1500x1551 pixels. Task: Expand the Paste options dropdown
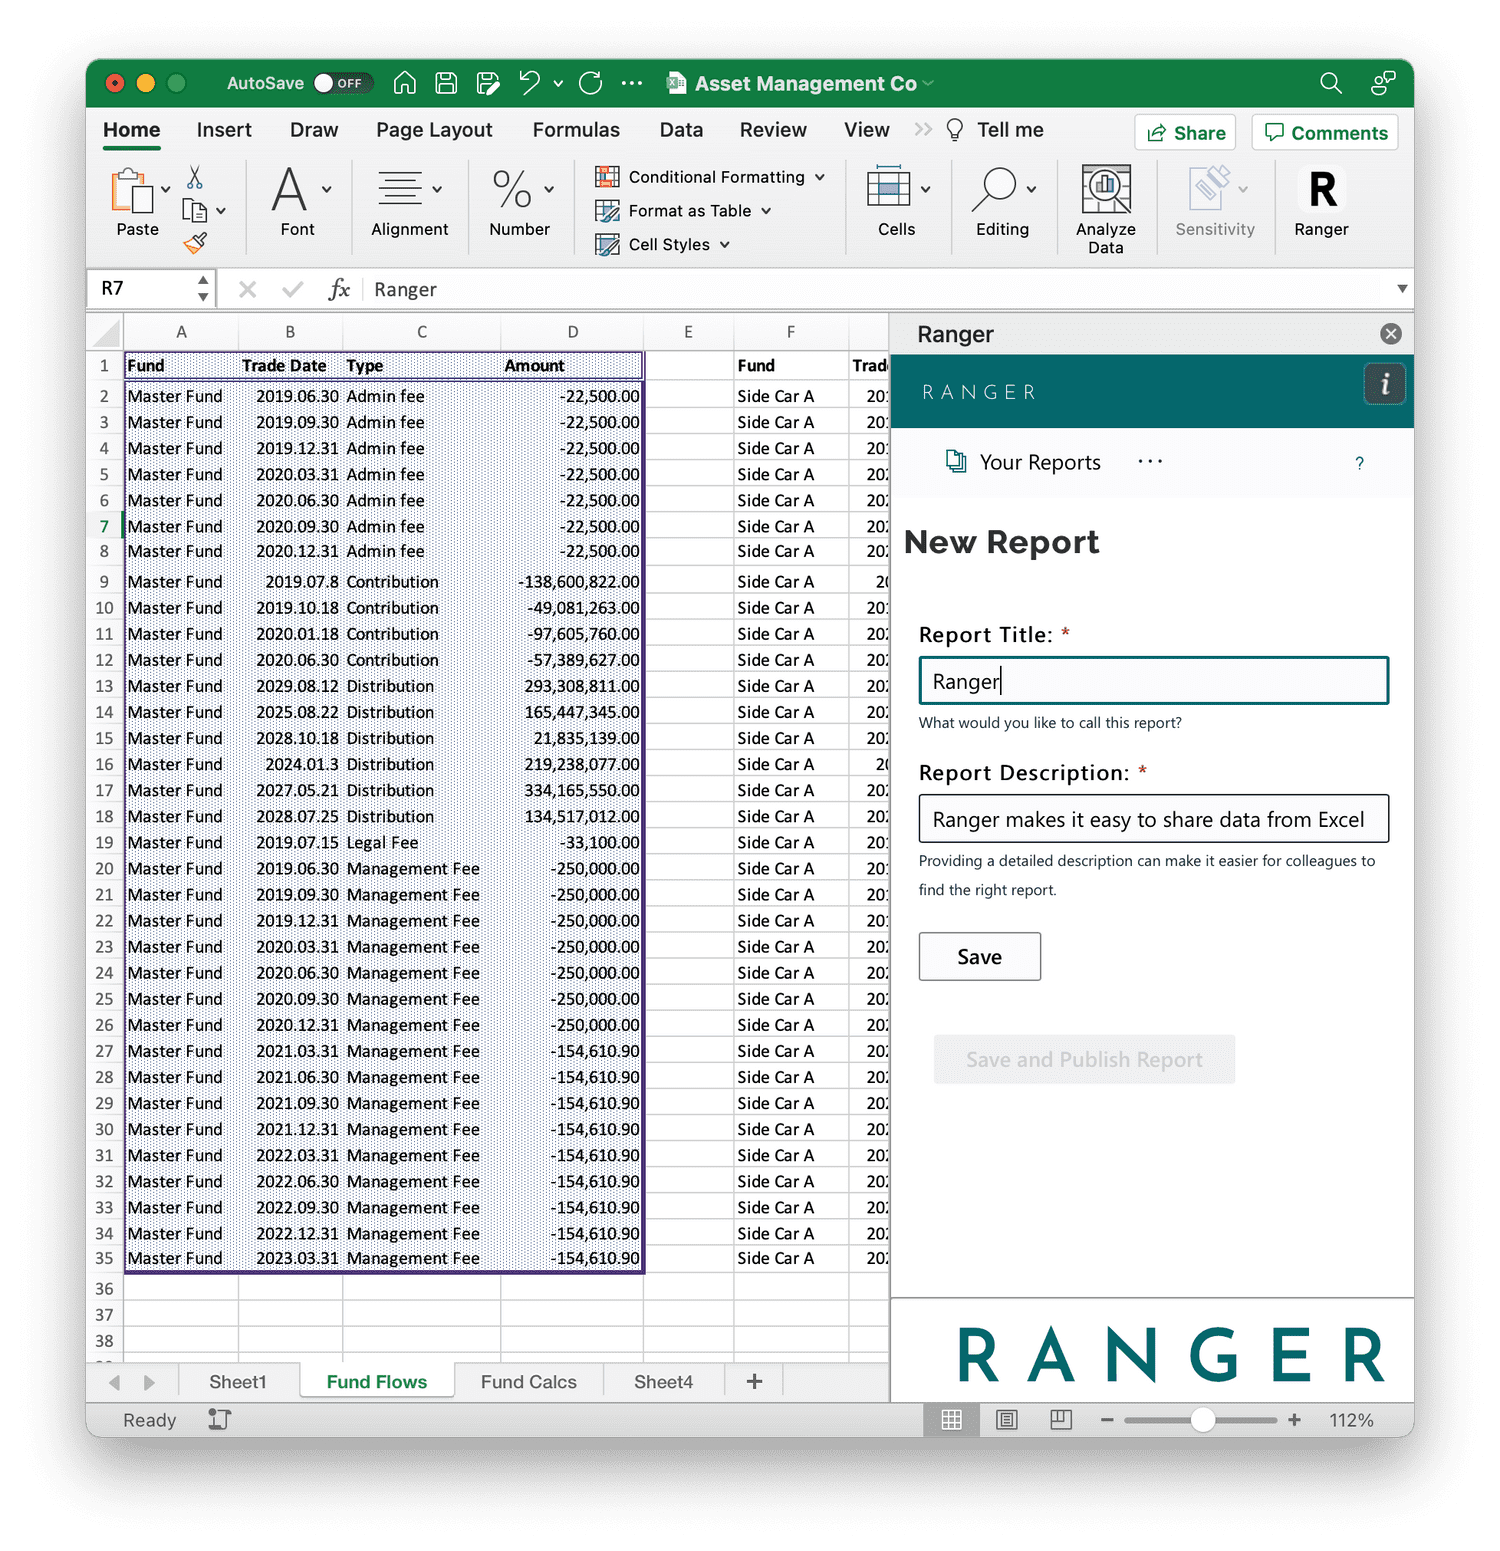[x=166, y=190]
